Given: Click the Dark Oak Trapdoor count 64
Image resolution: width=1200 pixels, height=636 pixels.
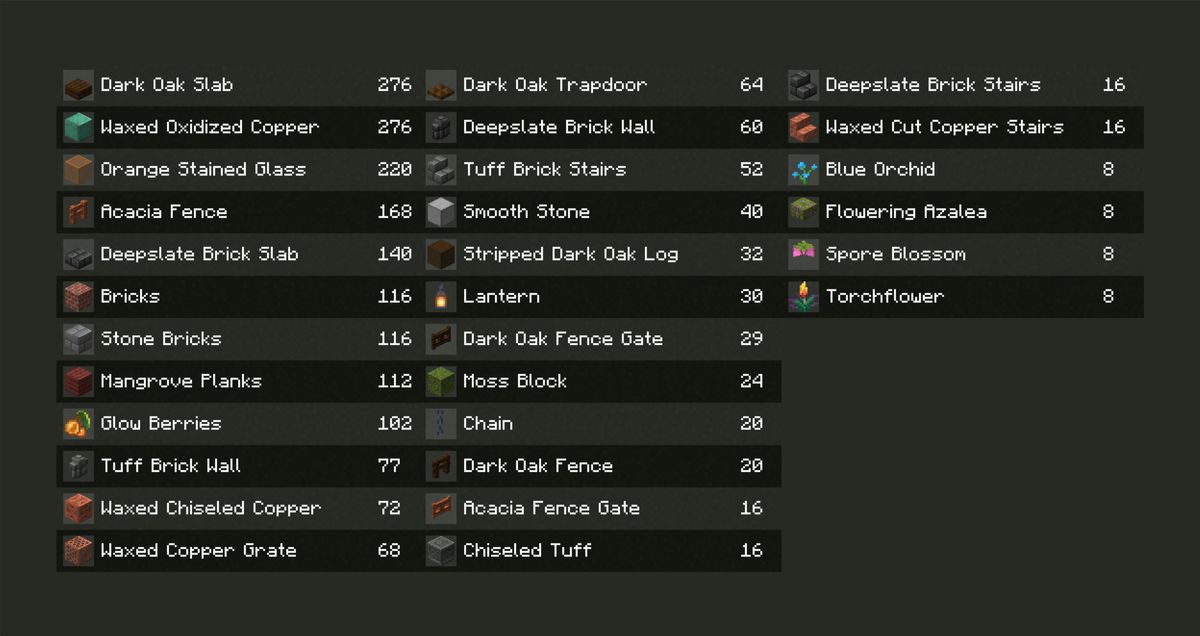Looking at the screenshot, I should (x=751, y=85).
